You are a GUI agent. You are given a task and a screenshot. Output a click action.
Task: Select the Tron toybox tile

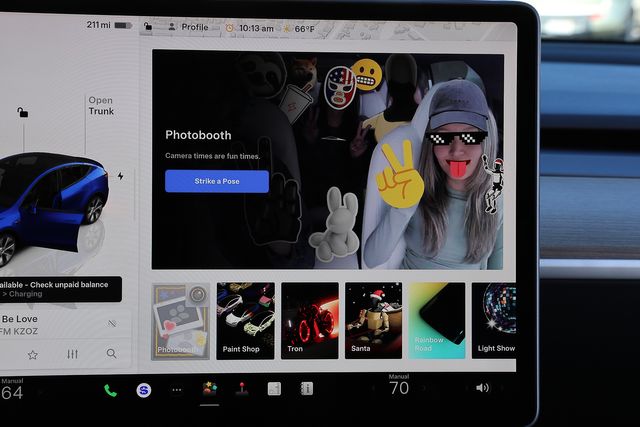coord(309,320)
